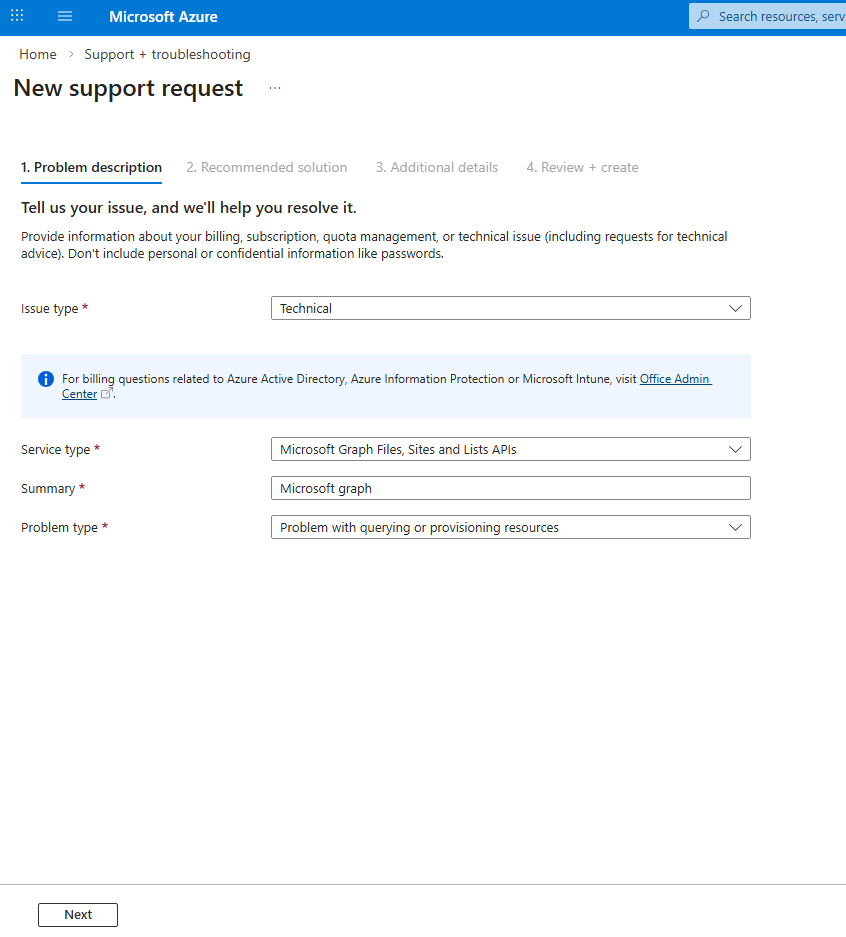Switch to the 3. Additional details tab
Viewport: 846px width, 937px height.
point(437,167)
